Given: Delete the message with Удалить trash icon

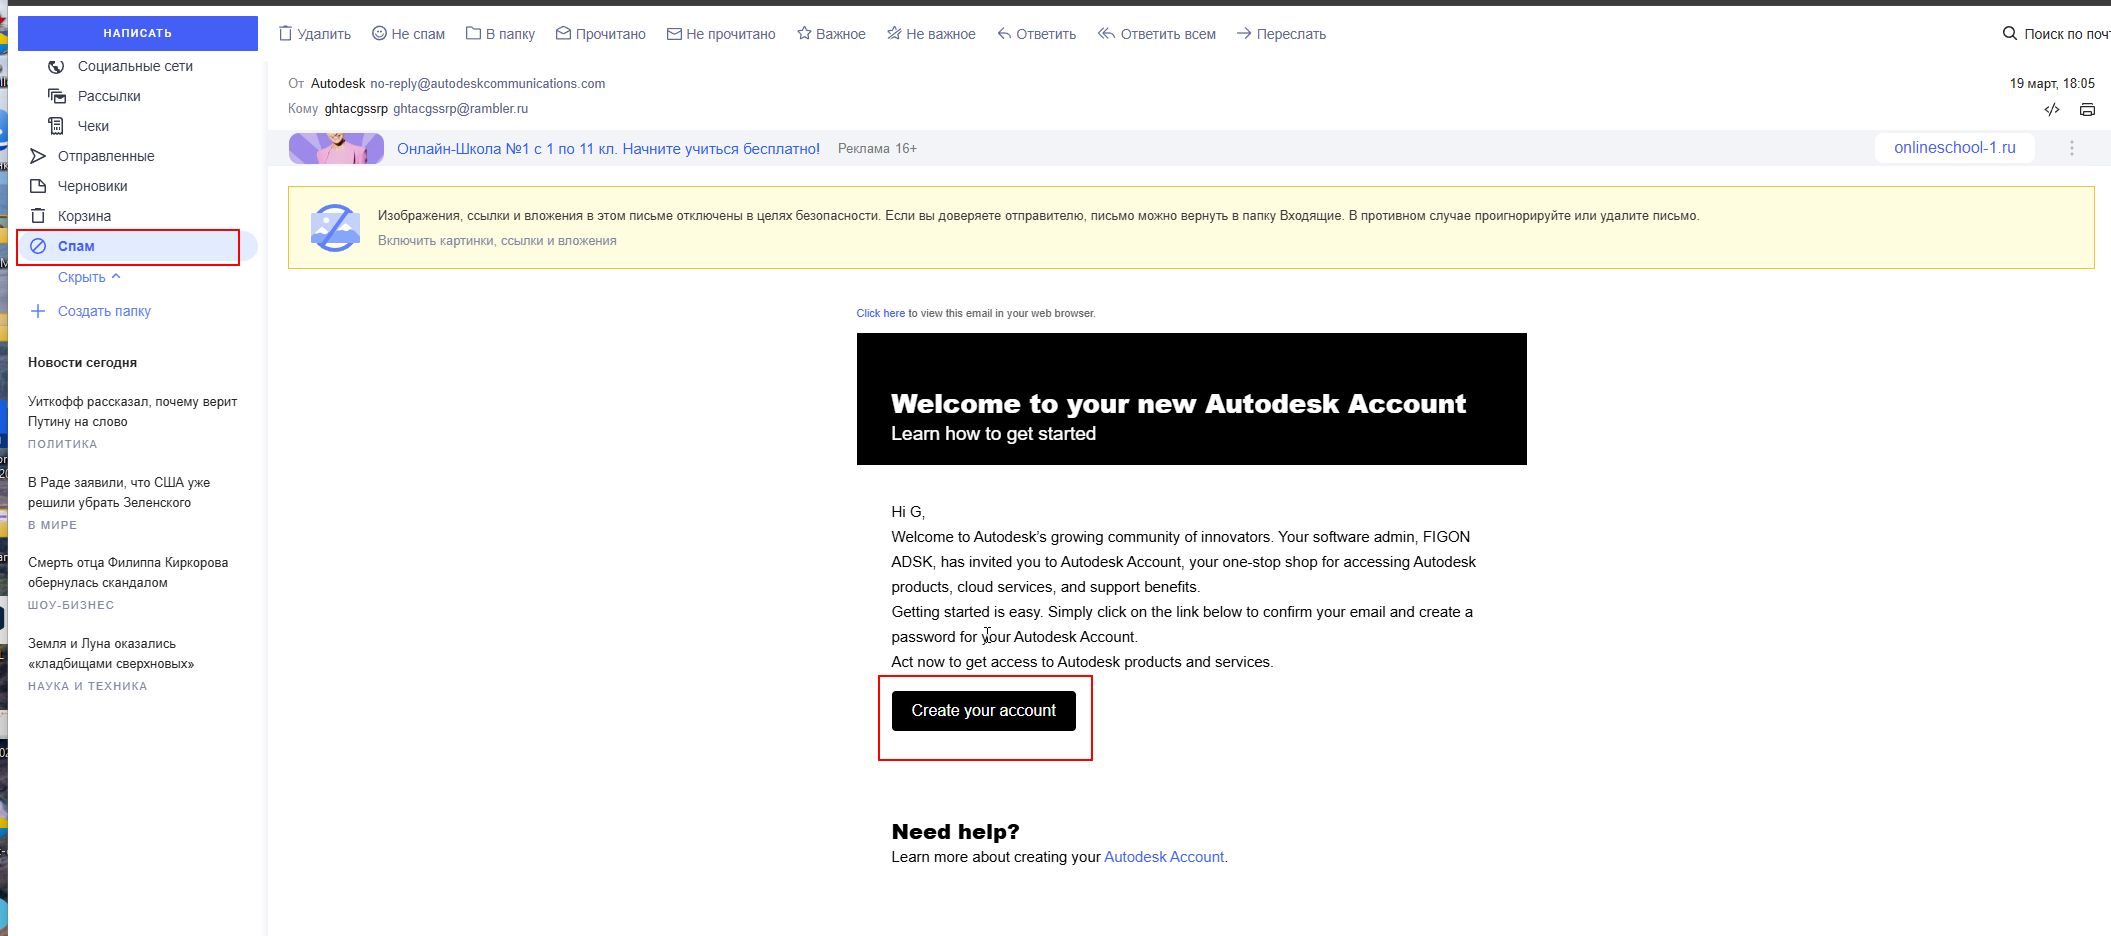Looking at the screenshot, I should tap(314, 34).
